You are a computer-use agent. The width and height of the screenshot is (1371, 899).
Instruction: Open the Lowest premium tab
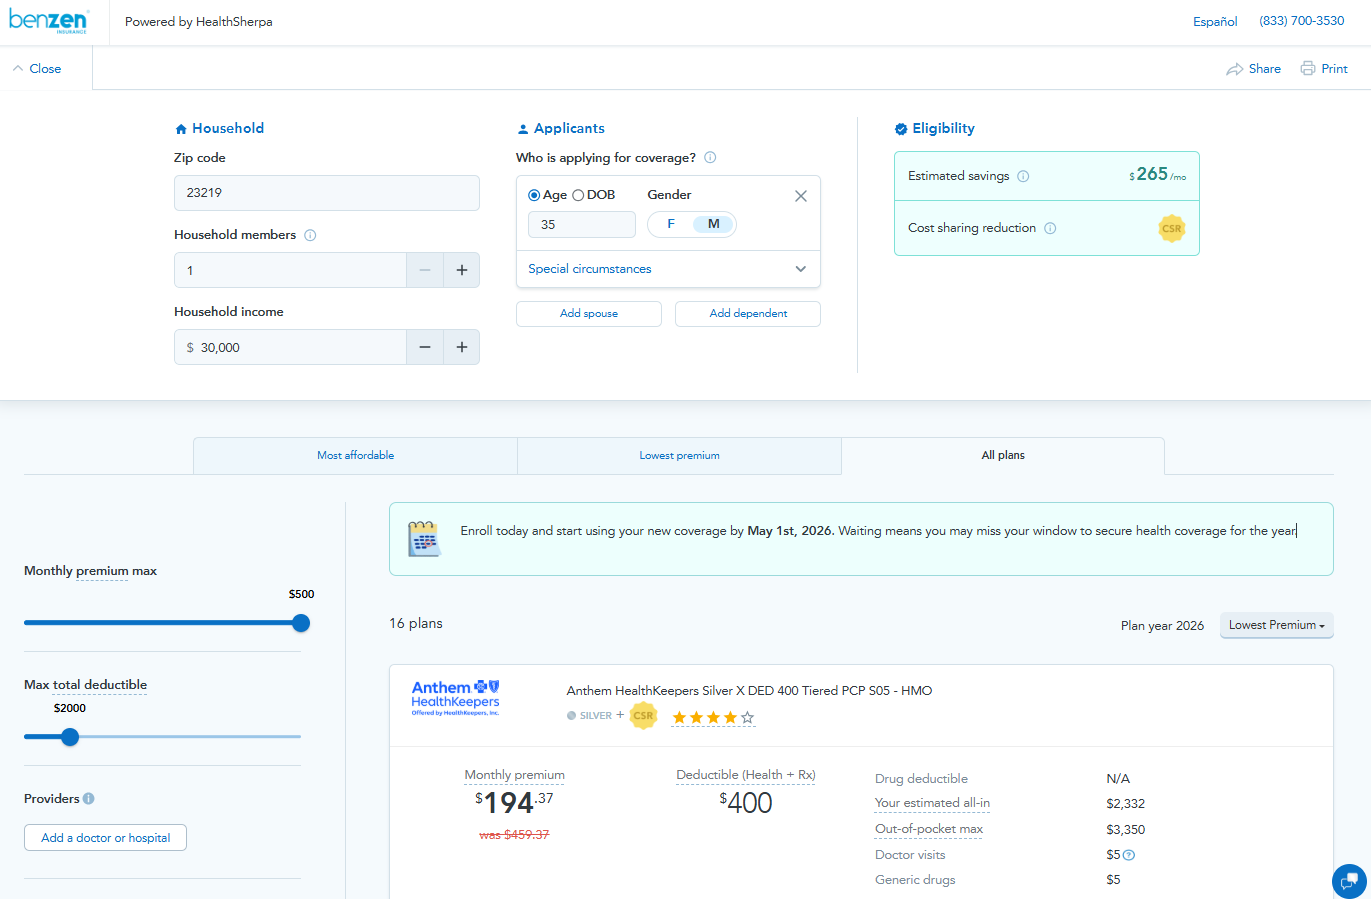click(679, 455)
